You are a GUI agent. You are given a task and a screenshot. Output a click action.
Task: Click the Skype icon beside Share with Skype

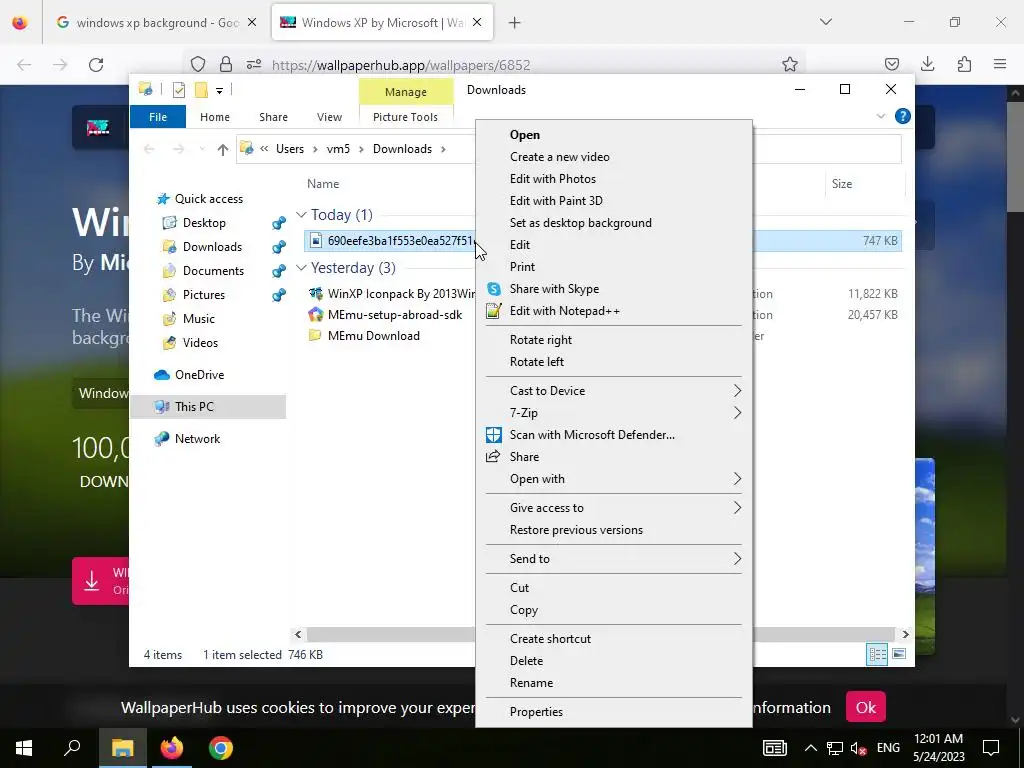(x=494, y=289)
